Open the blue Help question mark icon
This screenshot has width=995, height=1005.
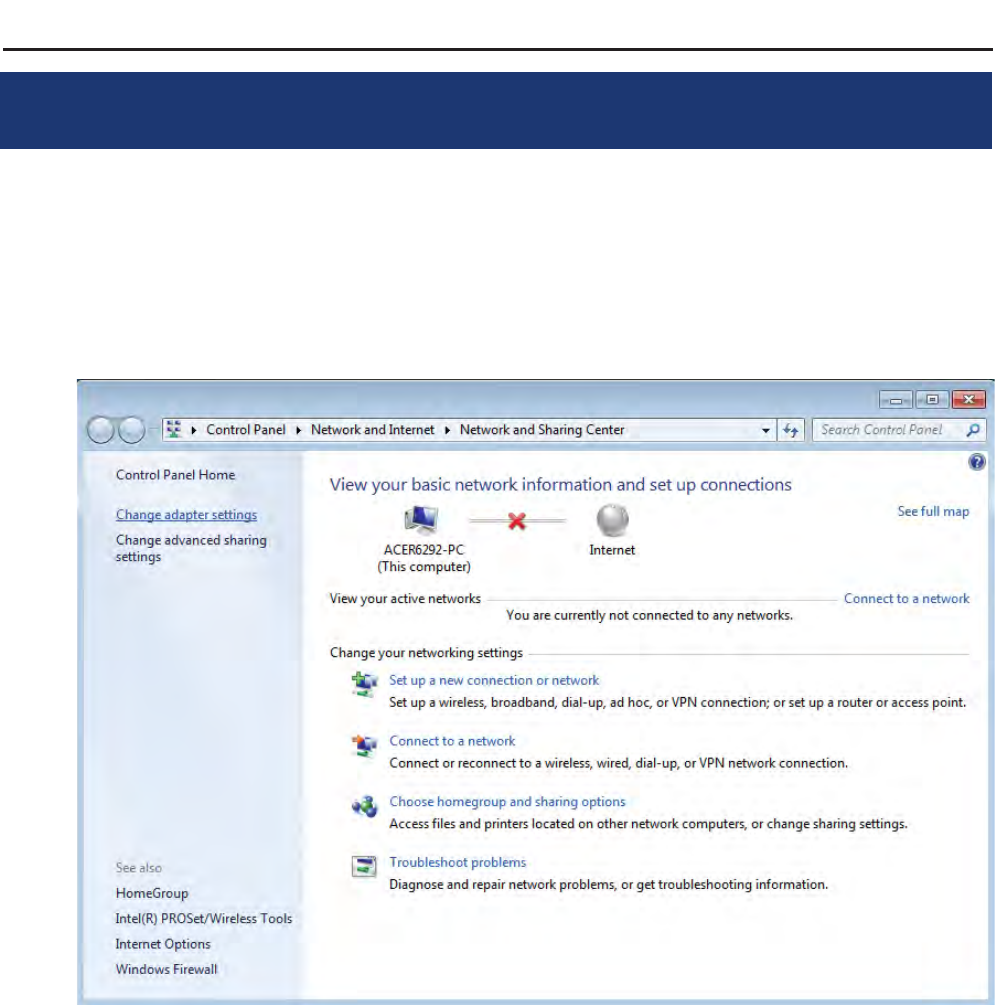click(976, 462)
